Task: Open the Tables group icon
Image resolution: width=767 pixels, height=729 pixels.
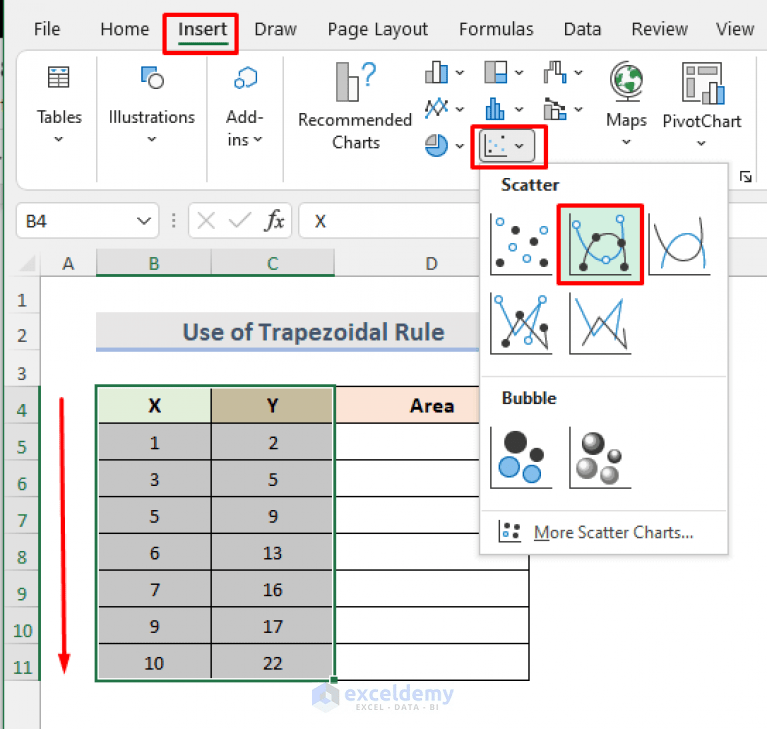Action: 59,77
